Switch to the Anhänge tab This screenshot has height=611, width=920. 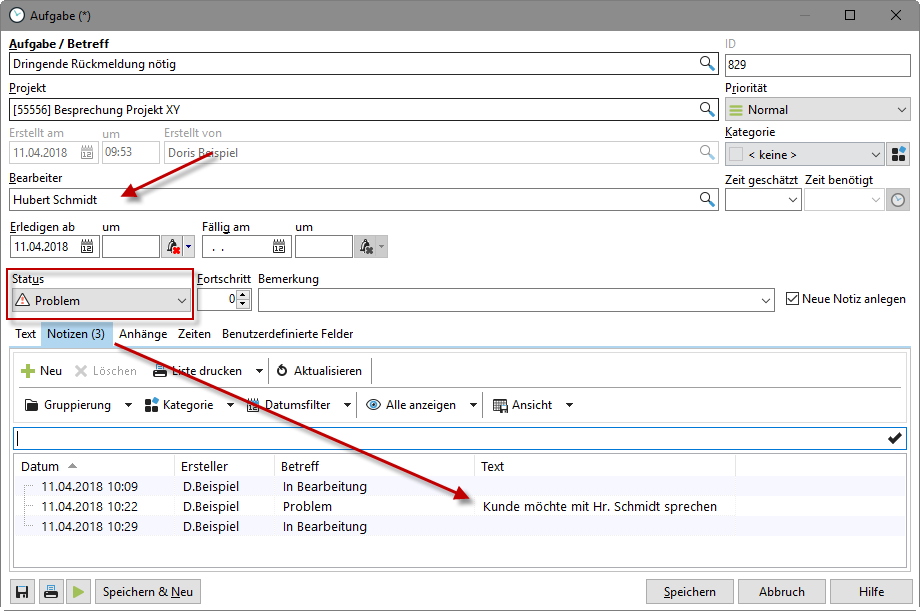[x=143, y=334]
